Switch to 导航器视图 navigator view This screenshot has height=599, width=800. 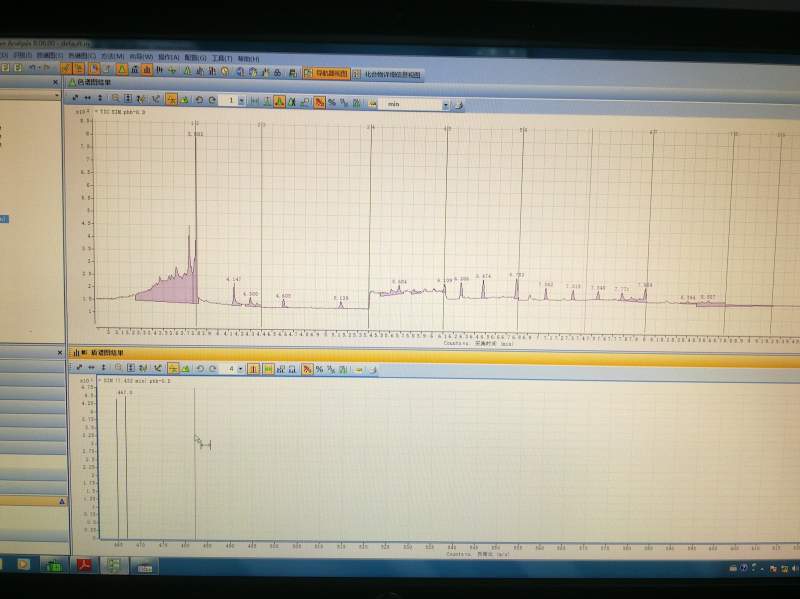point(327,73)
